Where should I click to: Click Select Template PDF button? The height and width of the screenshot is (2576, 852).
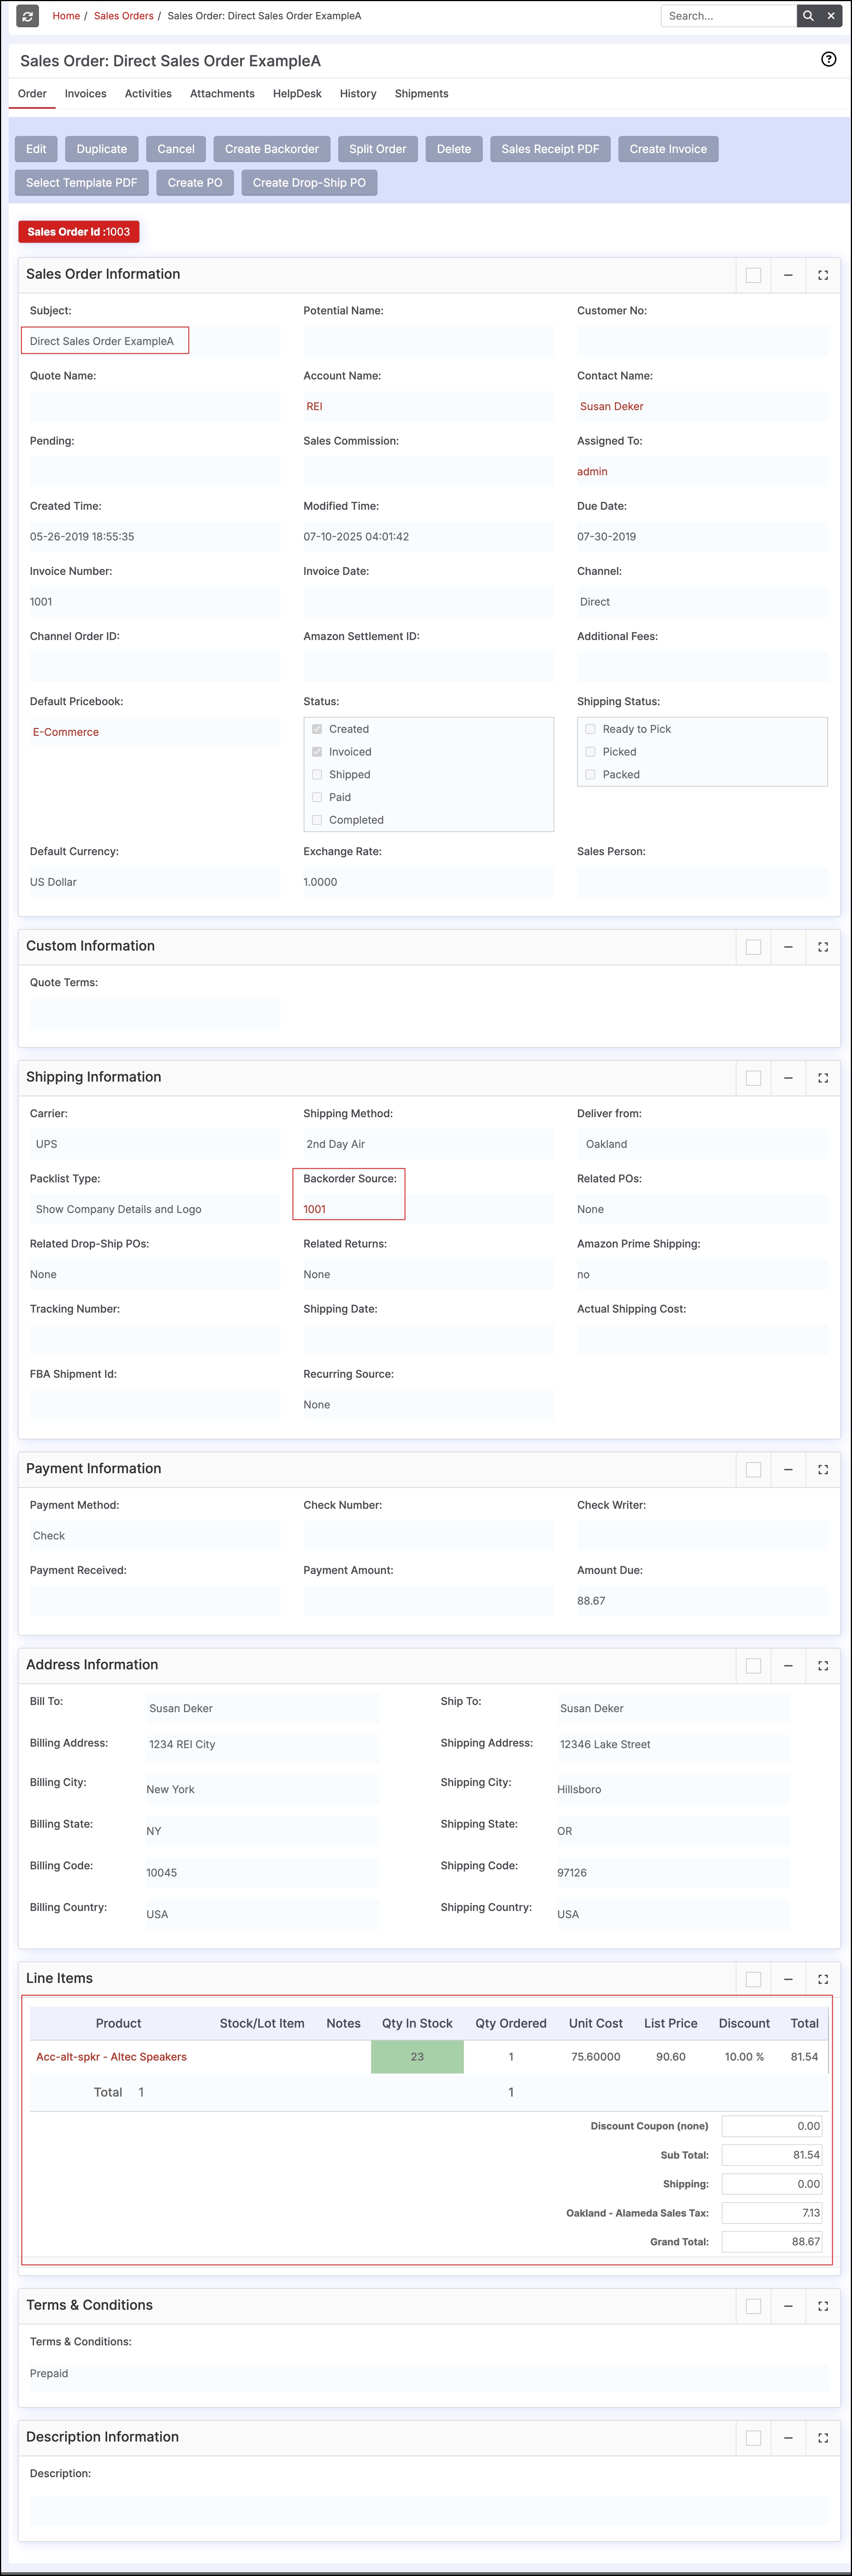[x=82, y=183]
